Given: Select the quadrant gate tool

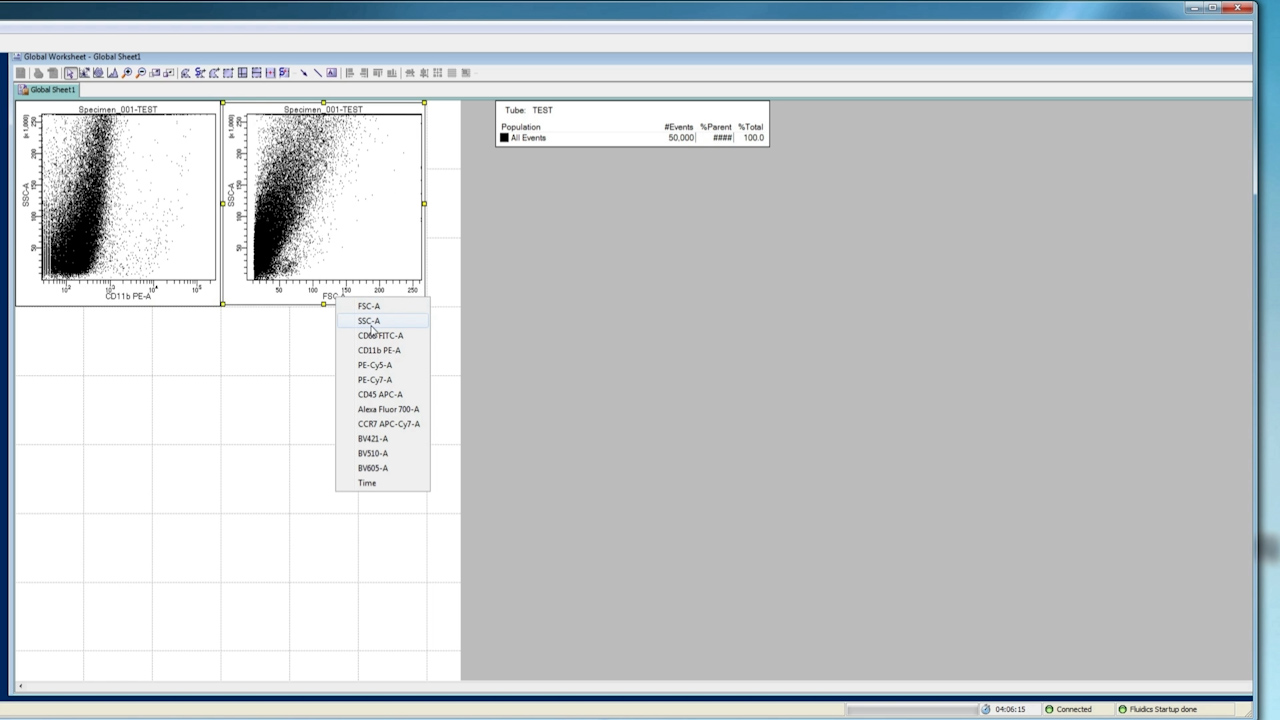Looking at the screenshot, I should 243,73.
